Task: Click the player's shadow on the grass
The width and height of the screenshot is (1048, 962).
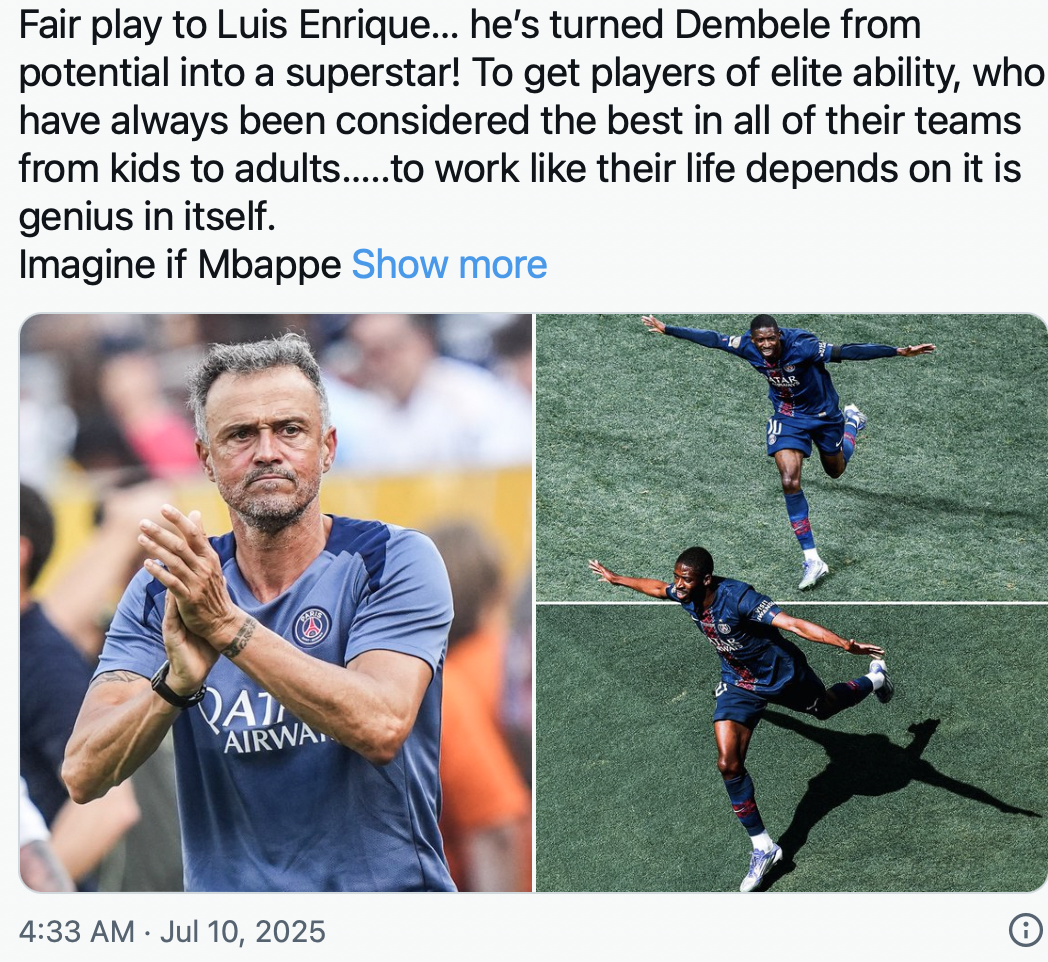Action: pos(896,775)
